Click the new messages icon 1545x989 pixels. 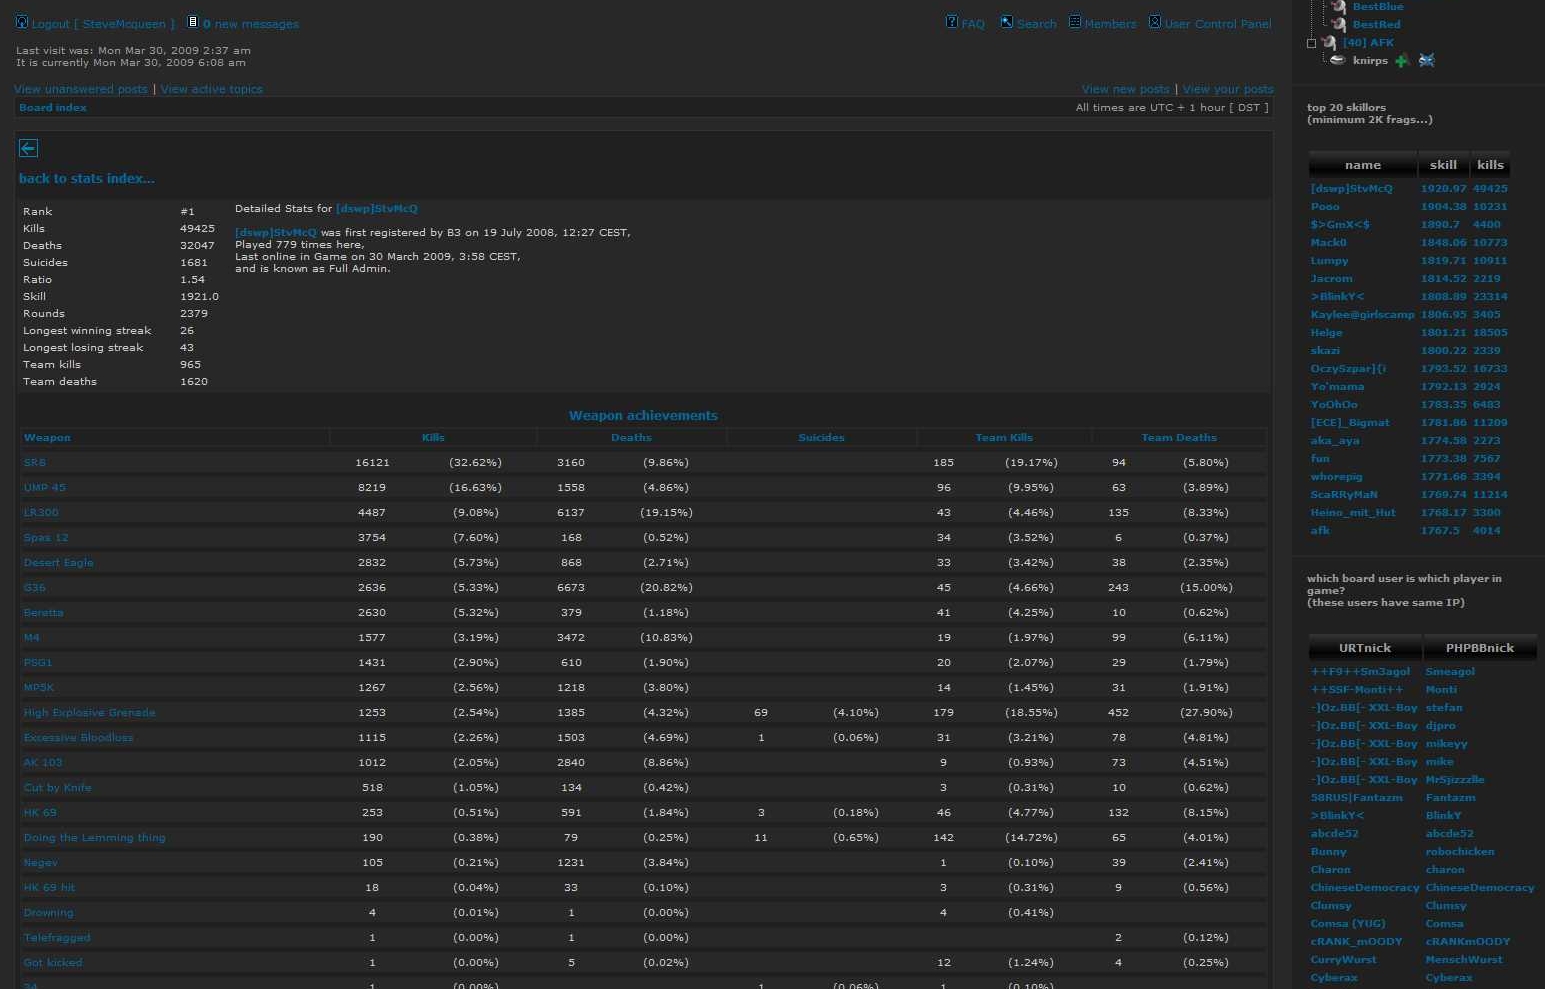[192, 22]
